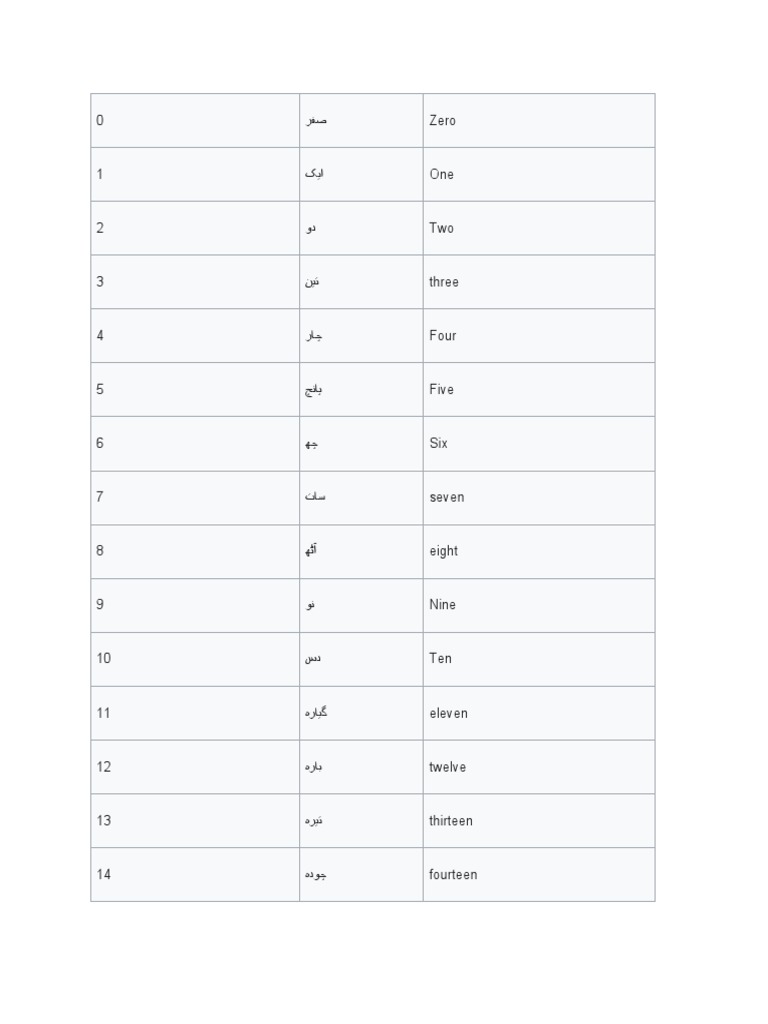Screen dimensions: 768x1024
Task: Click the numeral 14 in the last row
Action: (x=104, y=875)
